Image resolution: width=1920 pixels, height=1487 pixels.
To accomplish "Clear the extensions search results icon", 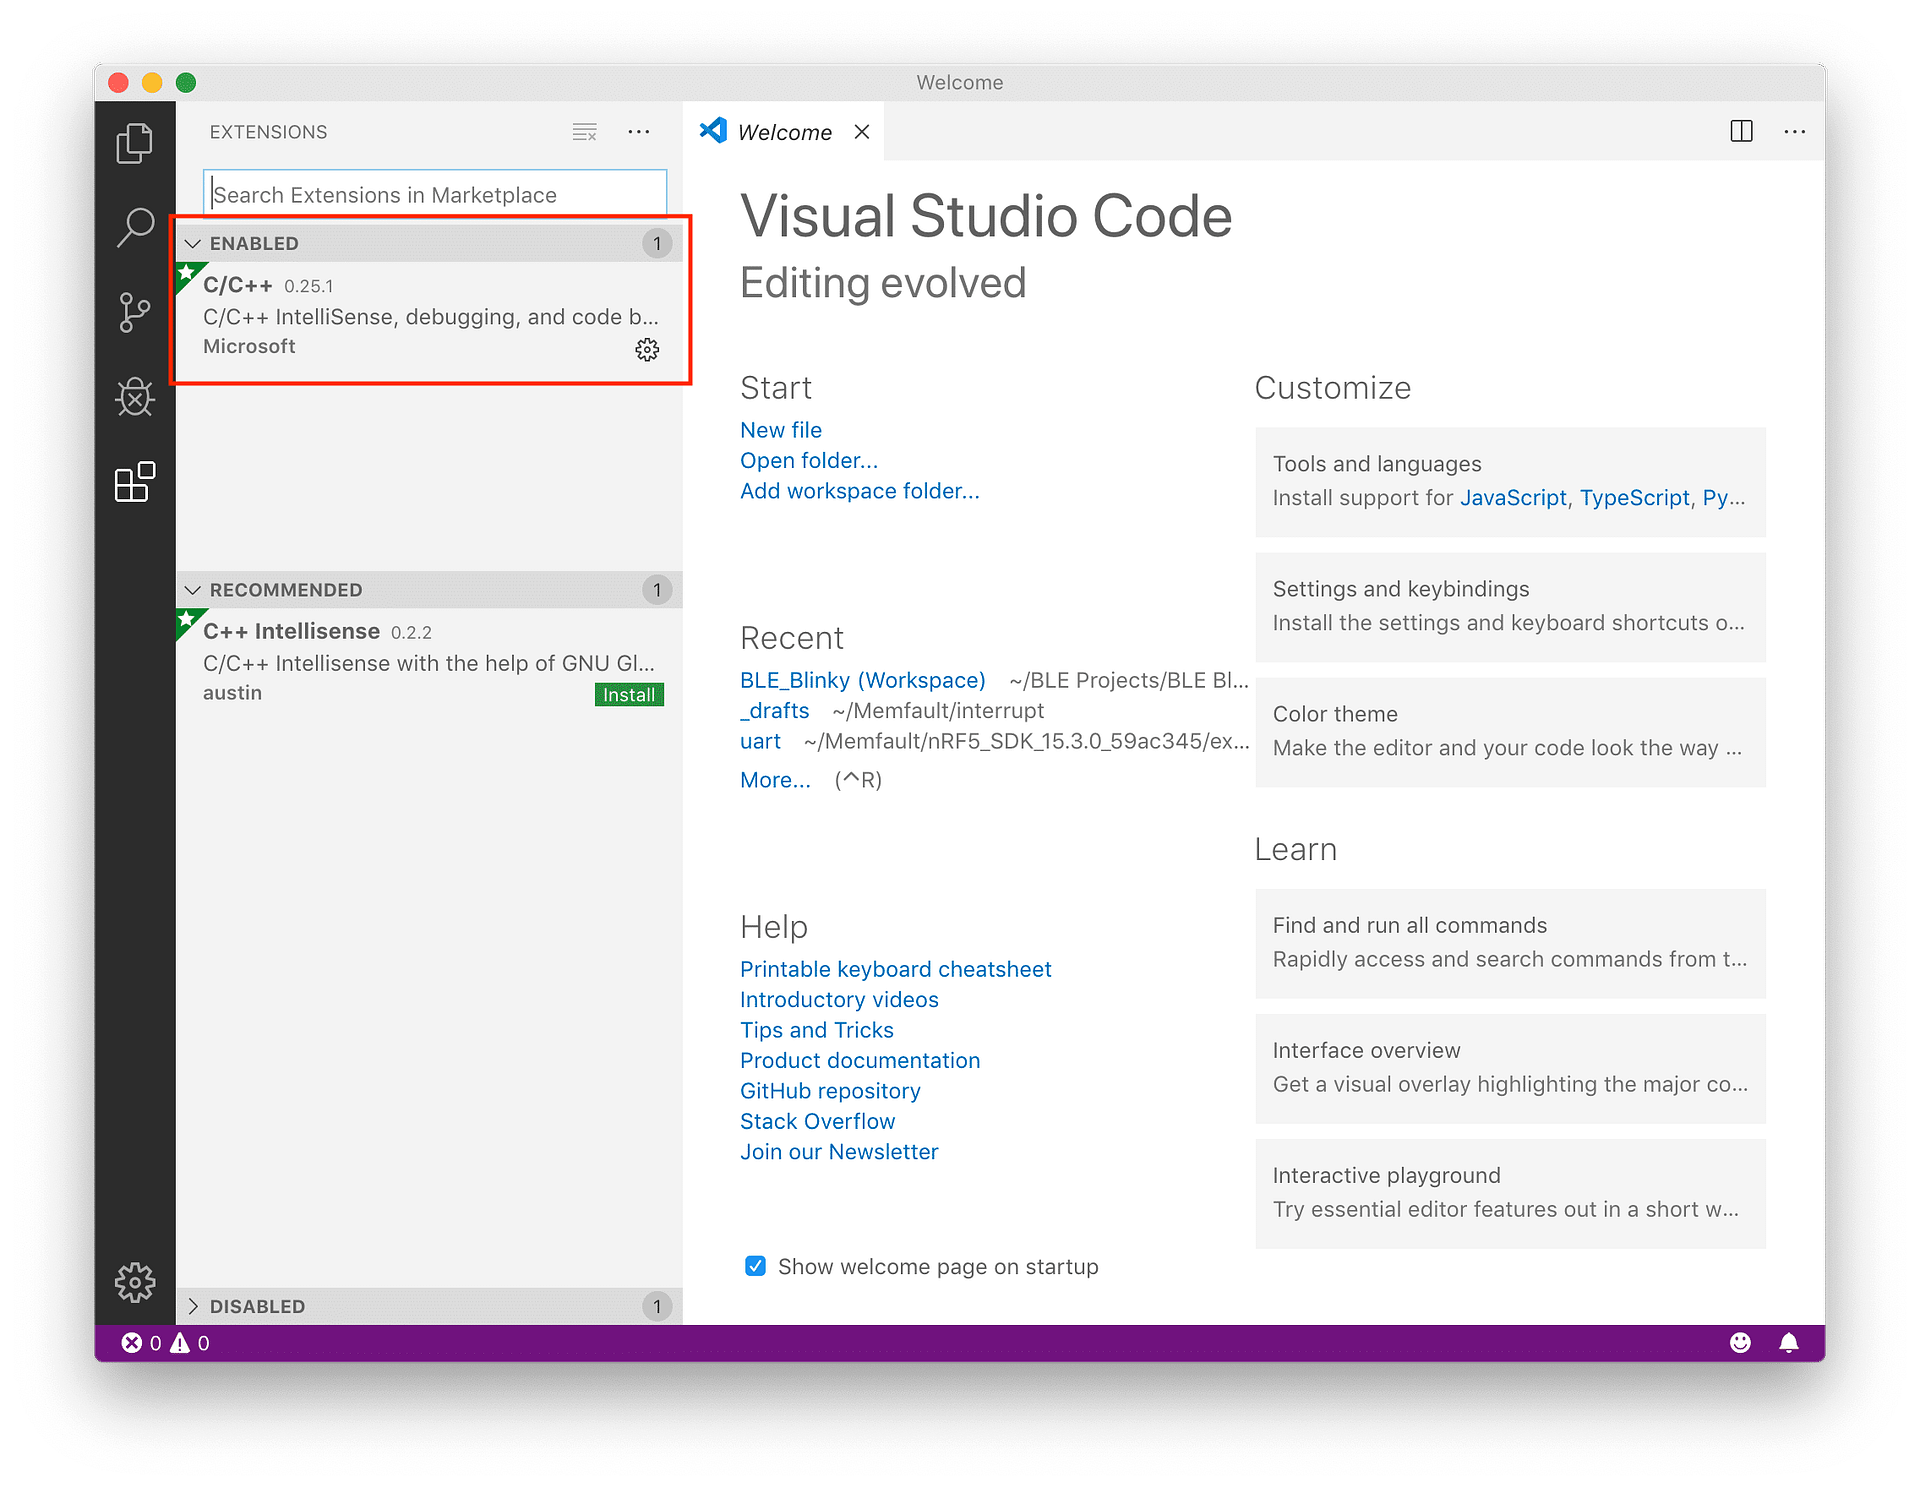I will click(x=585, y=132).
